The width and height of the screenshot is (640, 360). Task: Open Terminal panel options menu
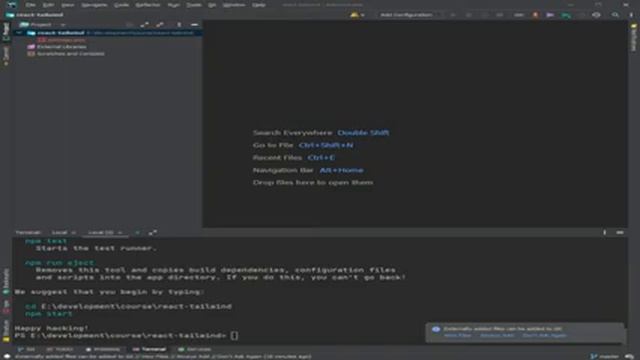(604, 233)
